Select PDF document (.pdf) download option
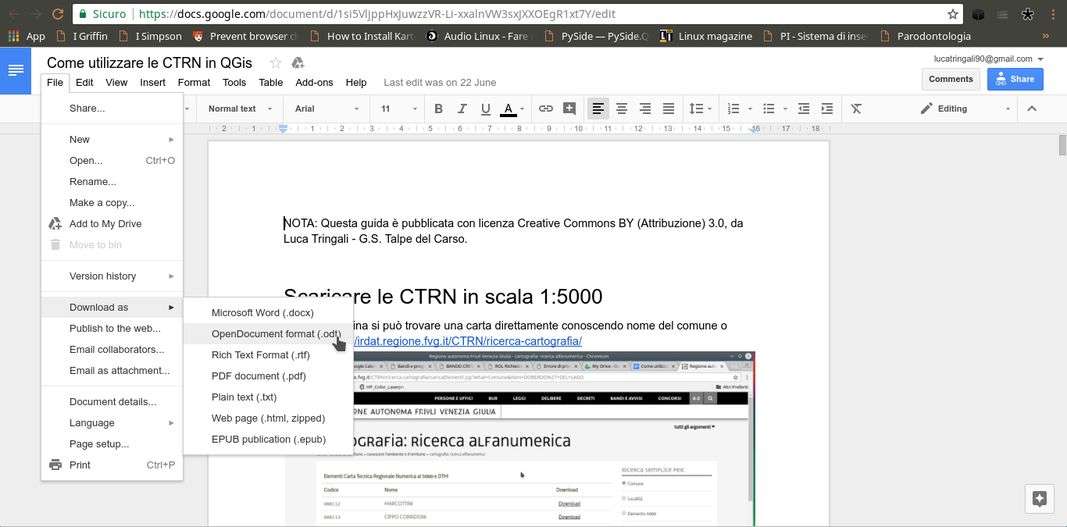 258,376
